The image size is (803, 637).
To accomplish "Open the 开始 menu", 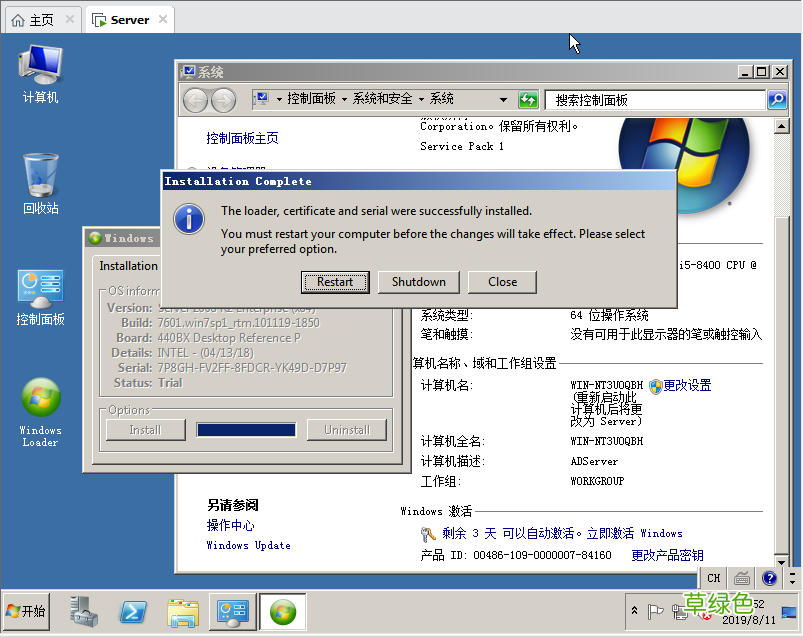I will [x=24, y=612].
